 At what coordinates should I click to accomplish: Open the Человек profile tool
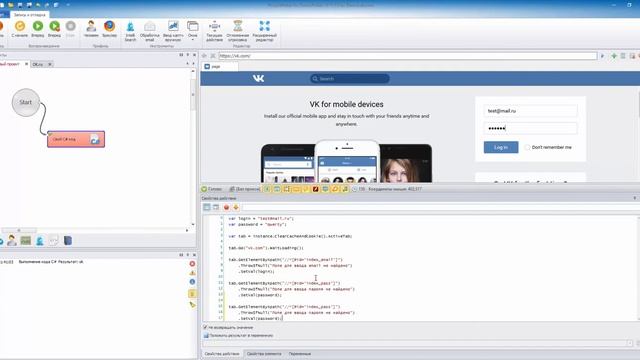click(91, 29)
